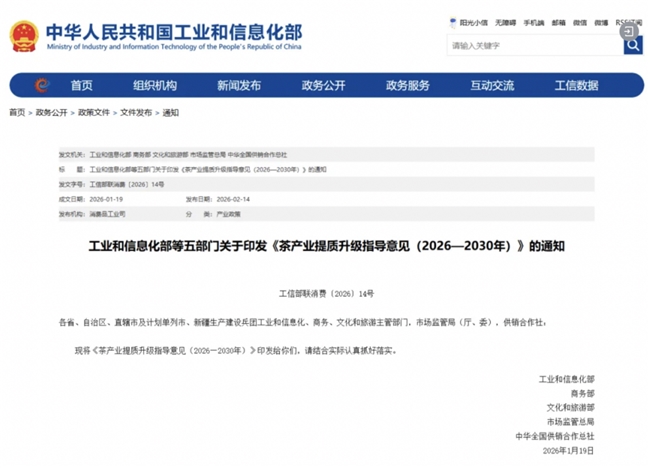Open 互动交流 in the navigation bar
Viewport: 650px width, 468px height.
pyautogui.click(x=492, y=85)
